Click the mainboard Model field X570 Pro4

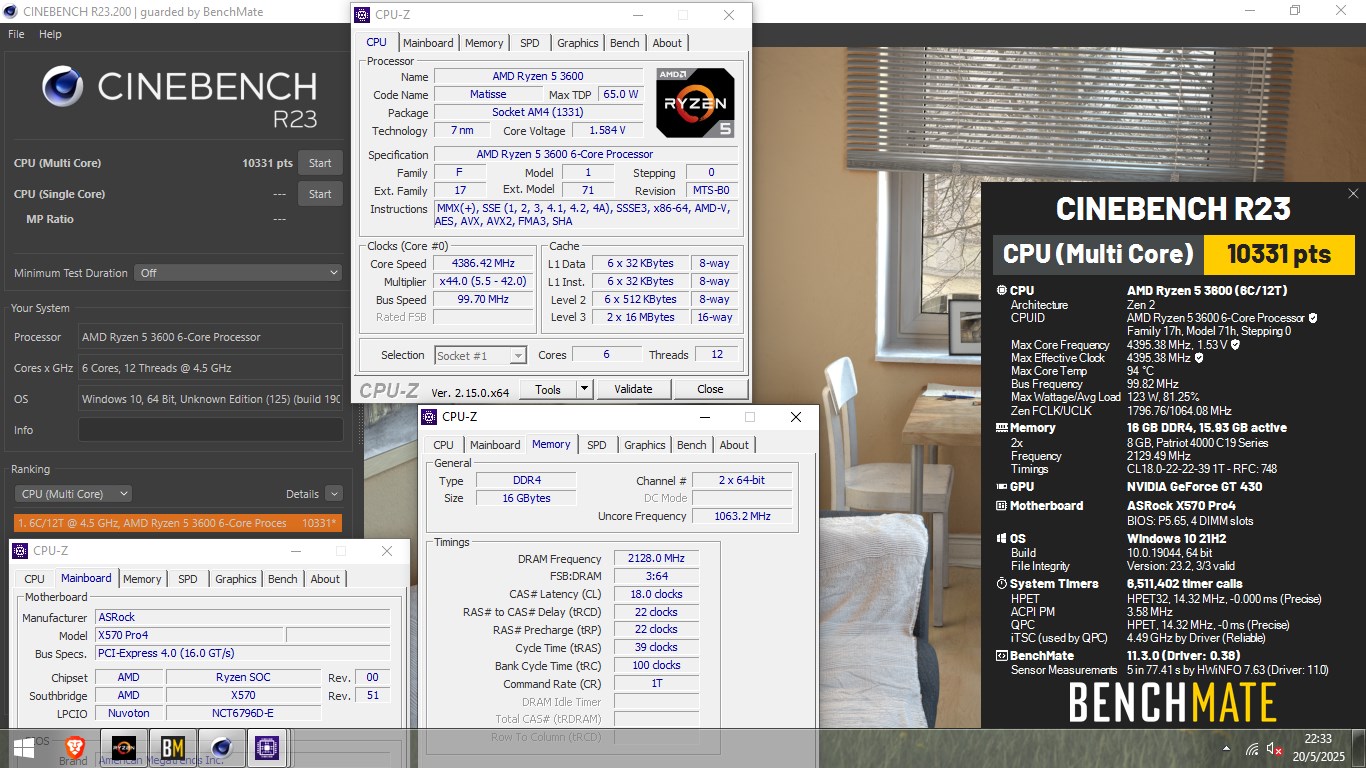pyautogui.click(x=189, y=636)
